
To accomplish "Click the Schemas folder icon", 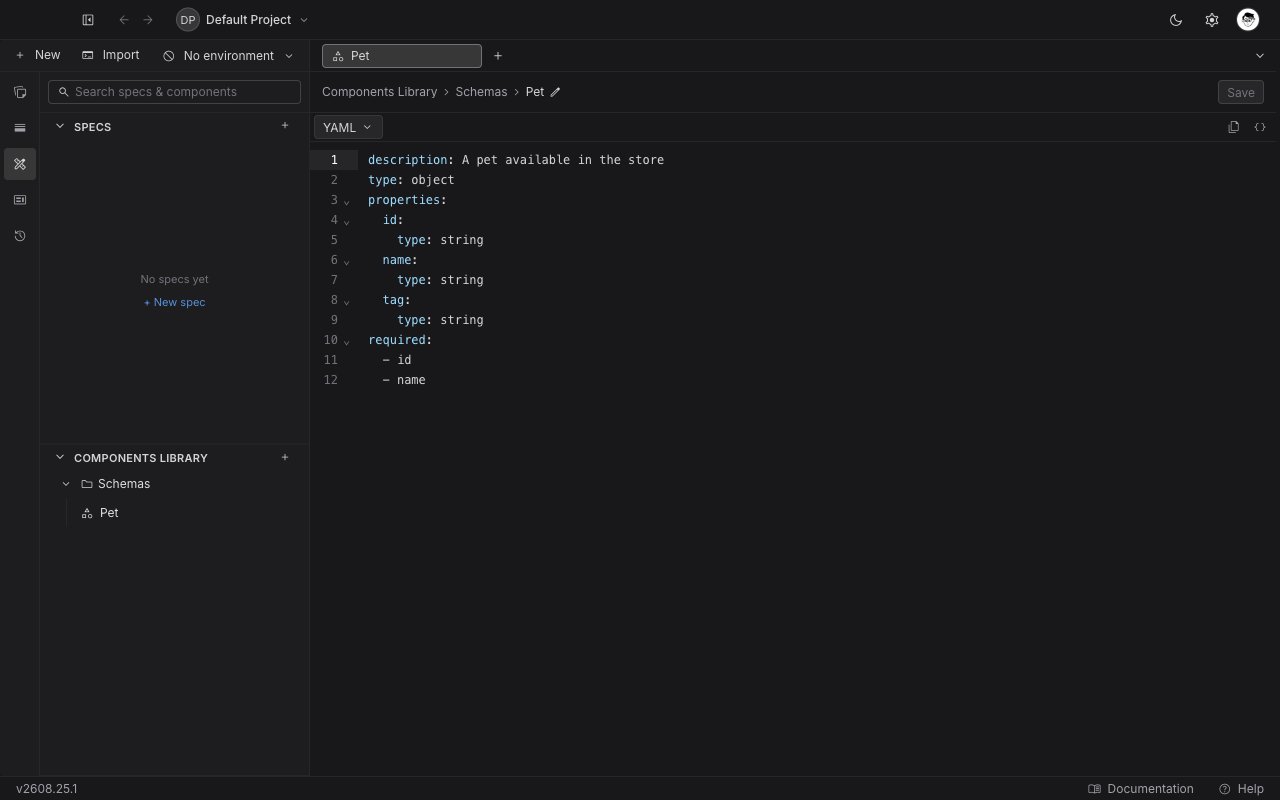I will tap(87, 484).
